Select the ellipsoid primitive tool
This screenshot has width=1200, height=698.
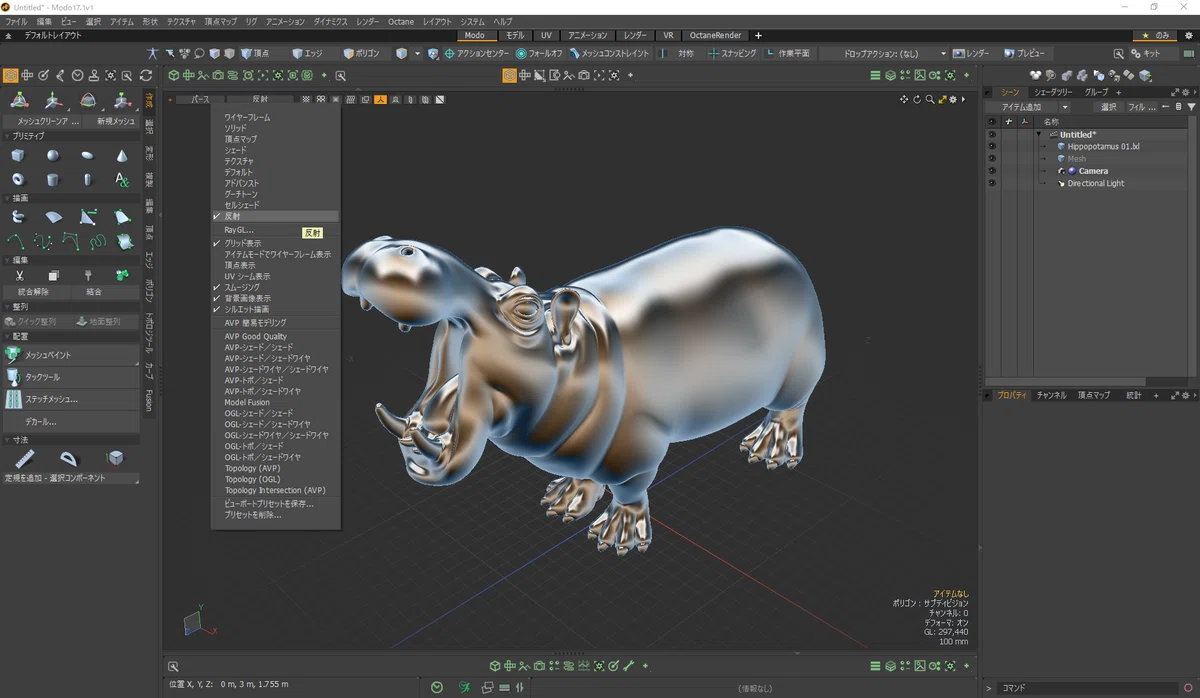88,155
